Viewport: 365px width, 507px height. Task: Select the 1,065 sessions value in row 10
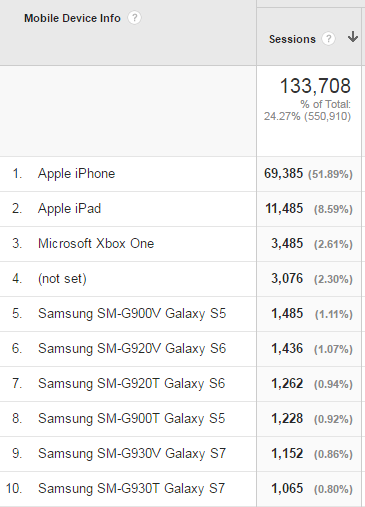tap(287, 488)
